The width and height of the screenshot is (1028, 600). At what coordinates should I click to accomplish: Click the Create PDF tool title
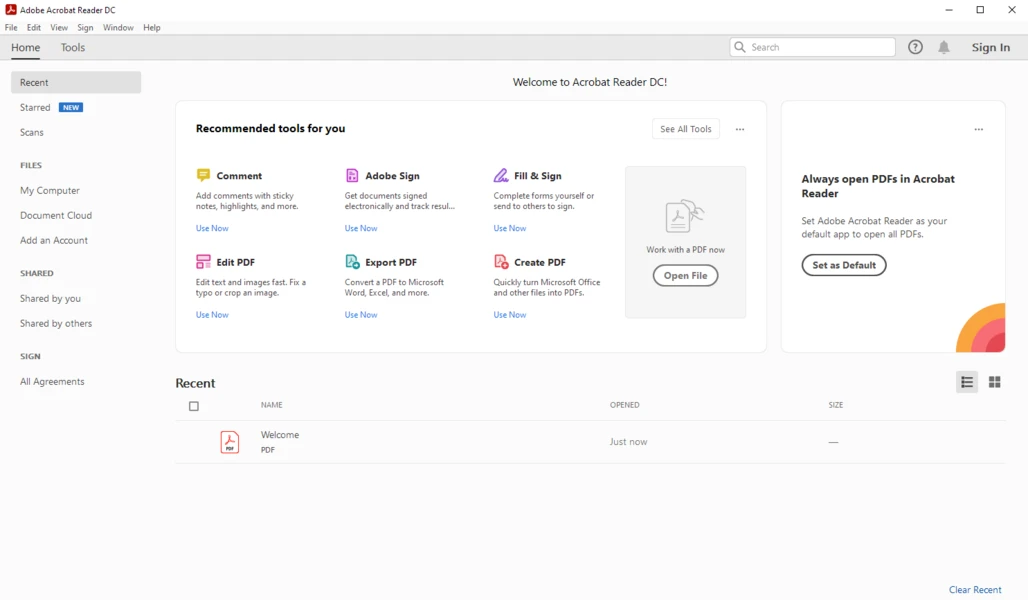pyautogui.click(x=540, y=262)
